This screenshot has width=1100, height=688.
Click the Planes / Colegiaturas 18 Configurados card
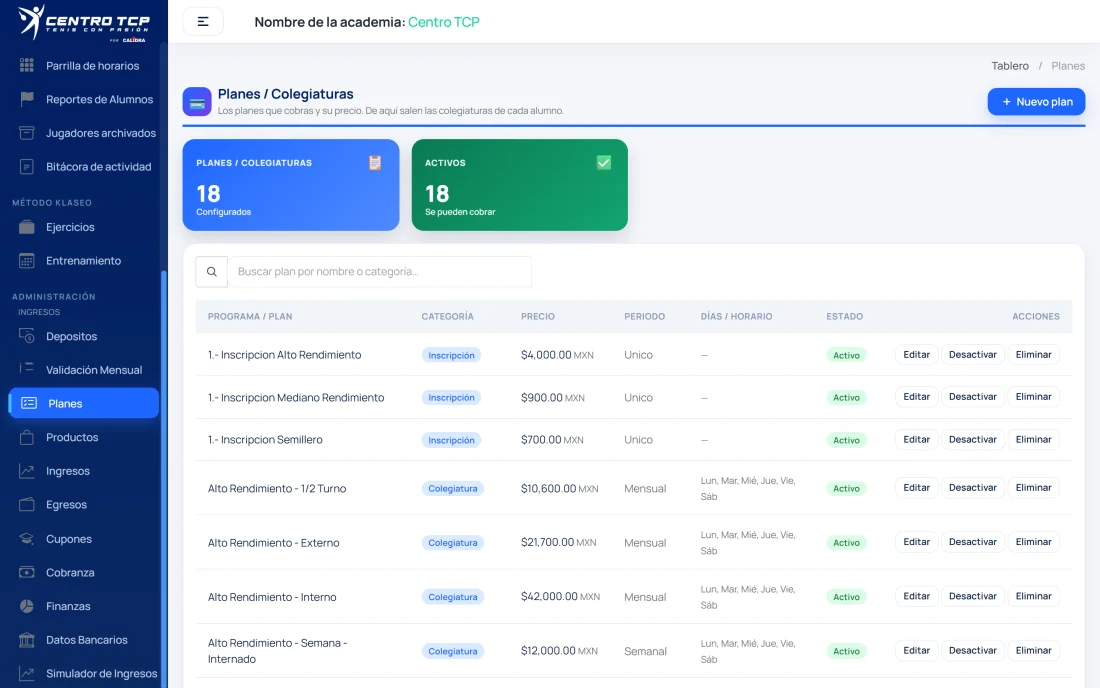(291, 185)
